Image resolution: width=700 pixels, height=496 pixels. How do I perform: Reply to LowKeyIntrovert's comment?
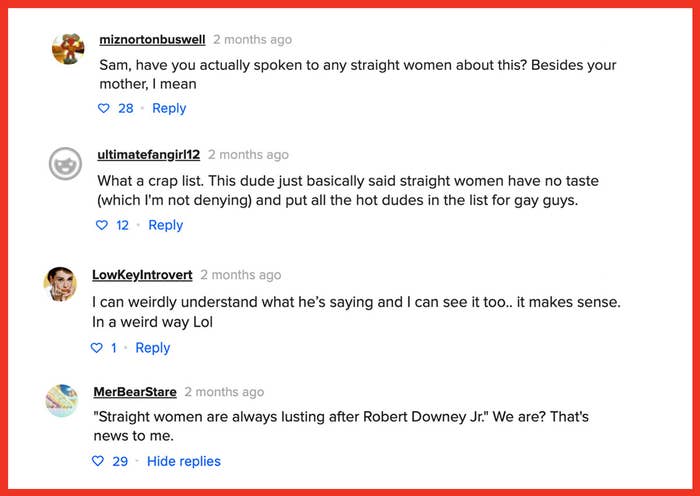[153, 348]
